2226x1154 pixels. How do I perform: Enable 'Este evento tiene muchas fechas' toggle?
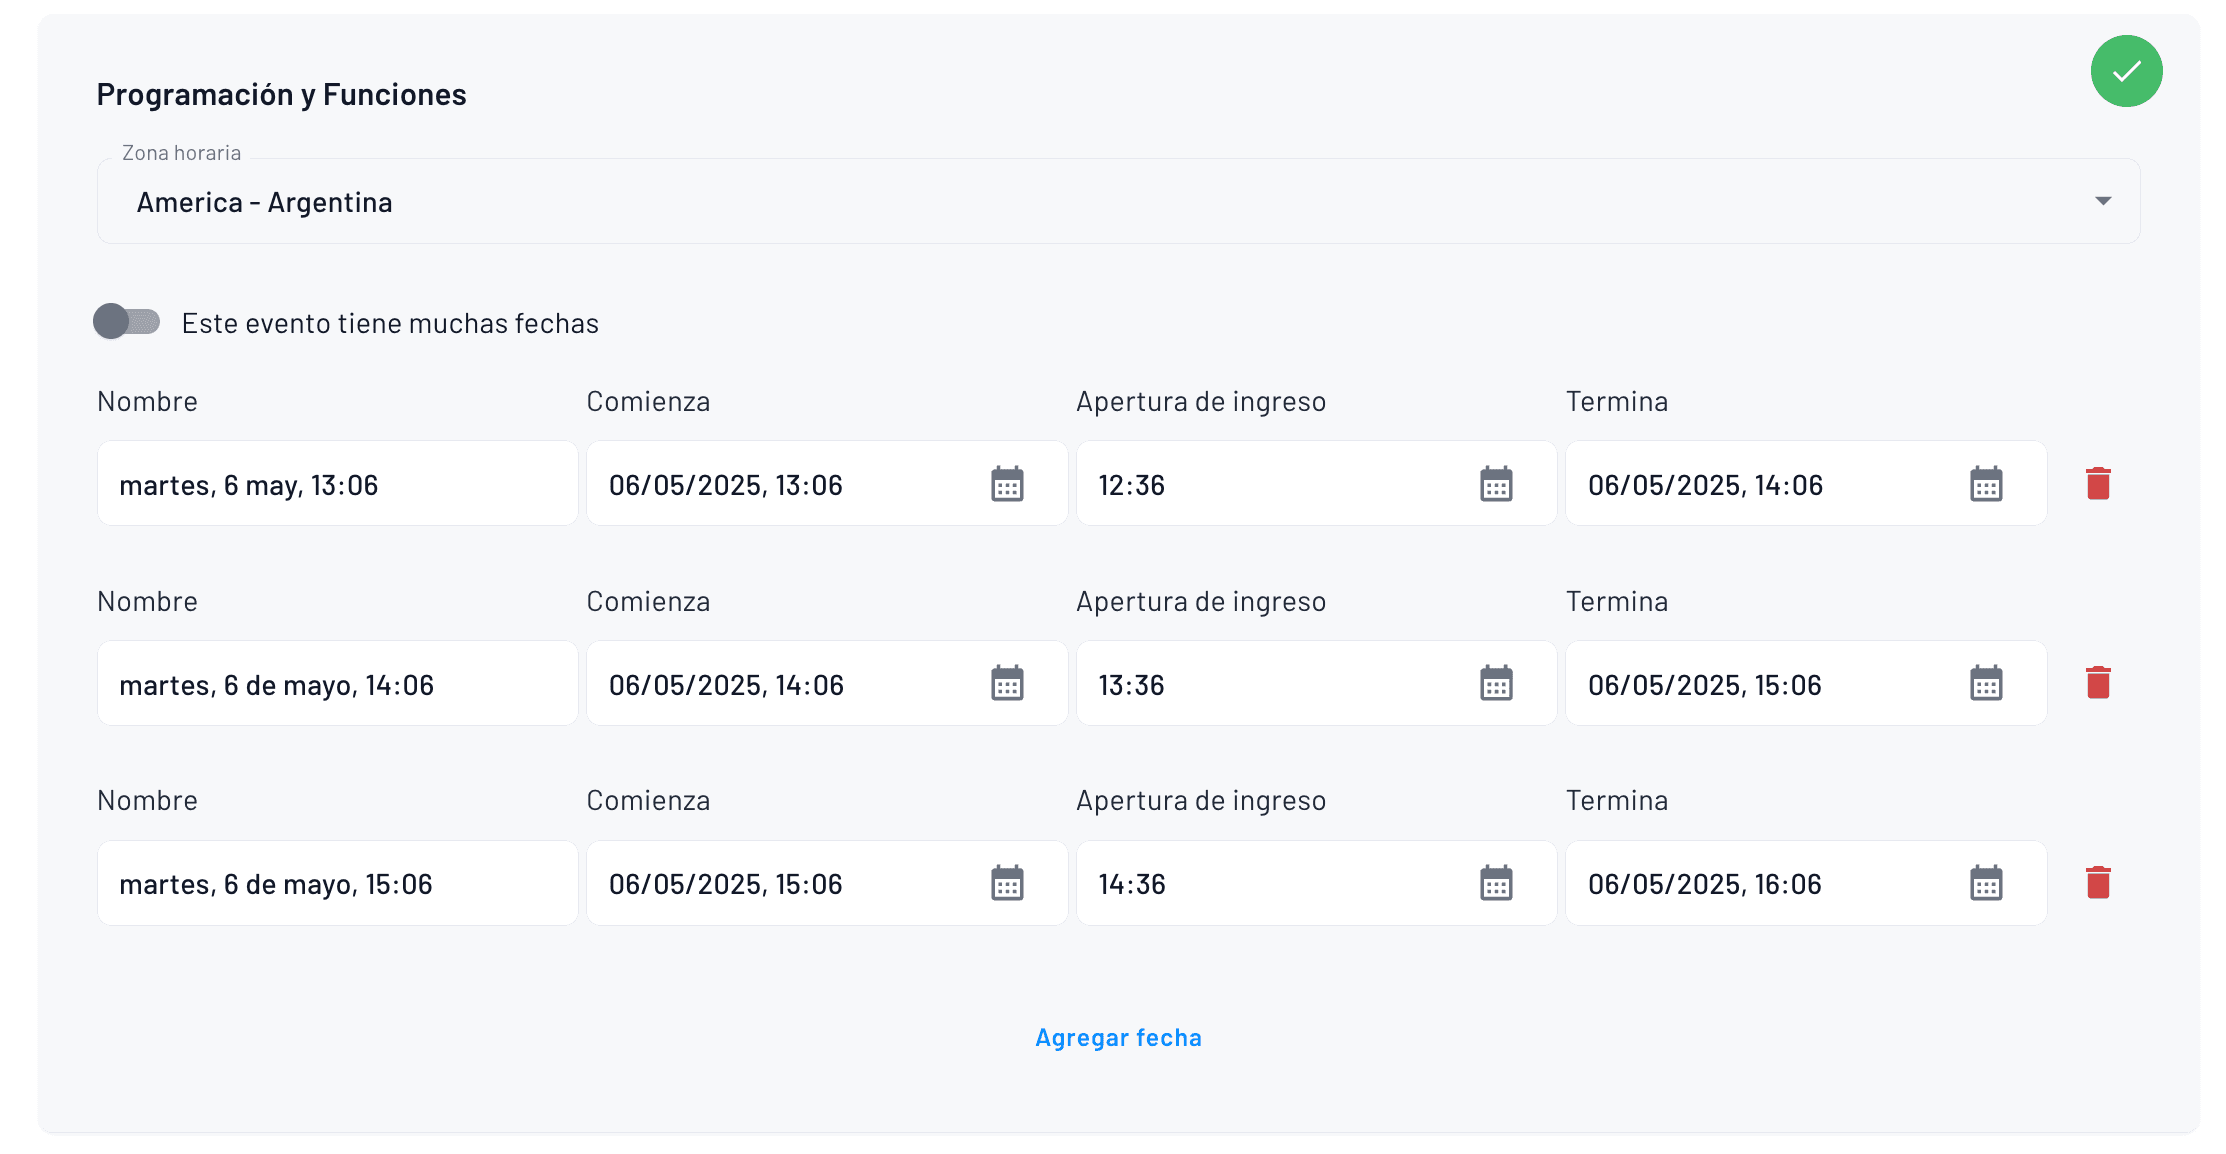click(127, 322)
